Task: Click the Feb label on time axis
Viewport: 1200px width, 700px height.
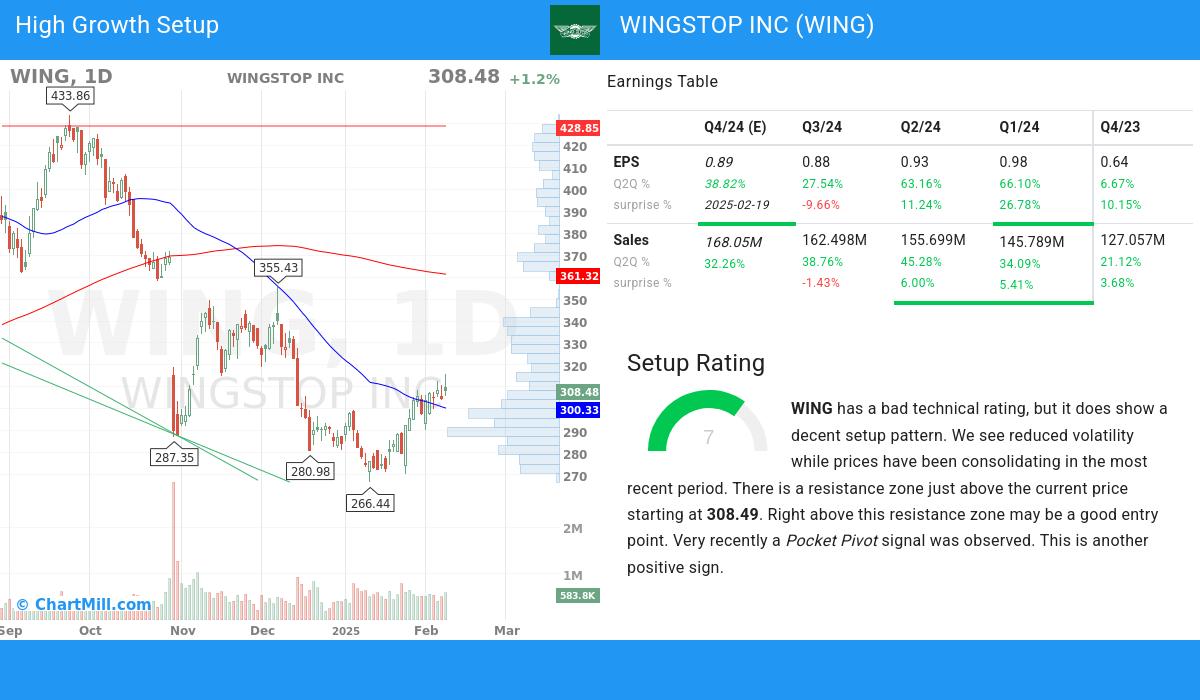Action: click(426, 631)
